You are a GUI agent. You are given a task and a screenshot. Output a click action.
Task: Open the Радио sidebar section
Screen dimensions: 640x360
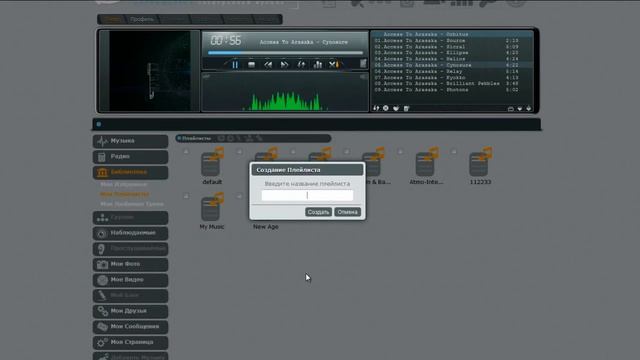[130, 157]
